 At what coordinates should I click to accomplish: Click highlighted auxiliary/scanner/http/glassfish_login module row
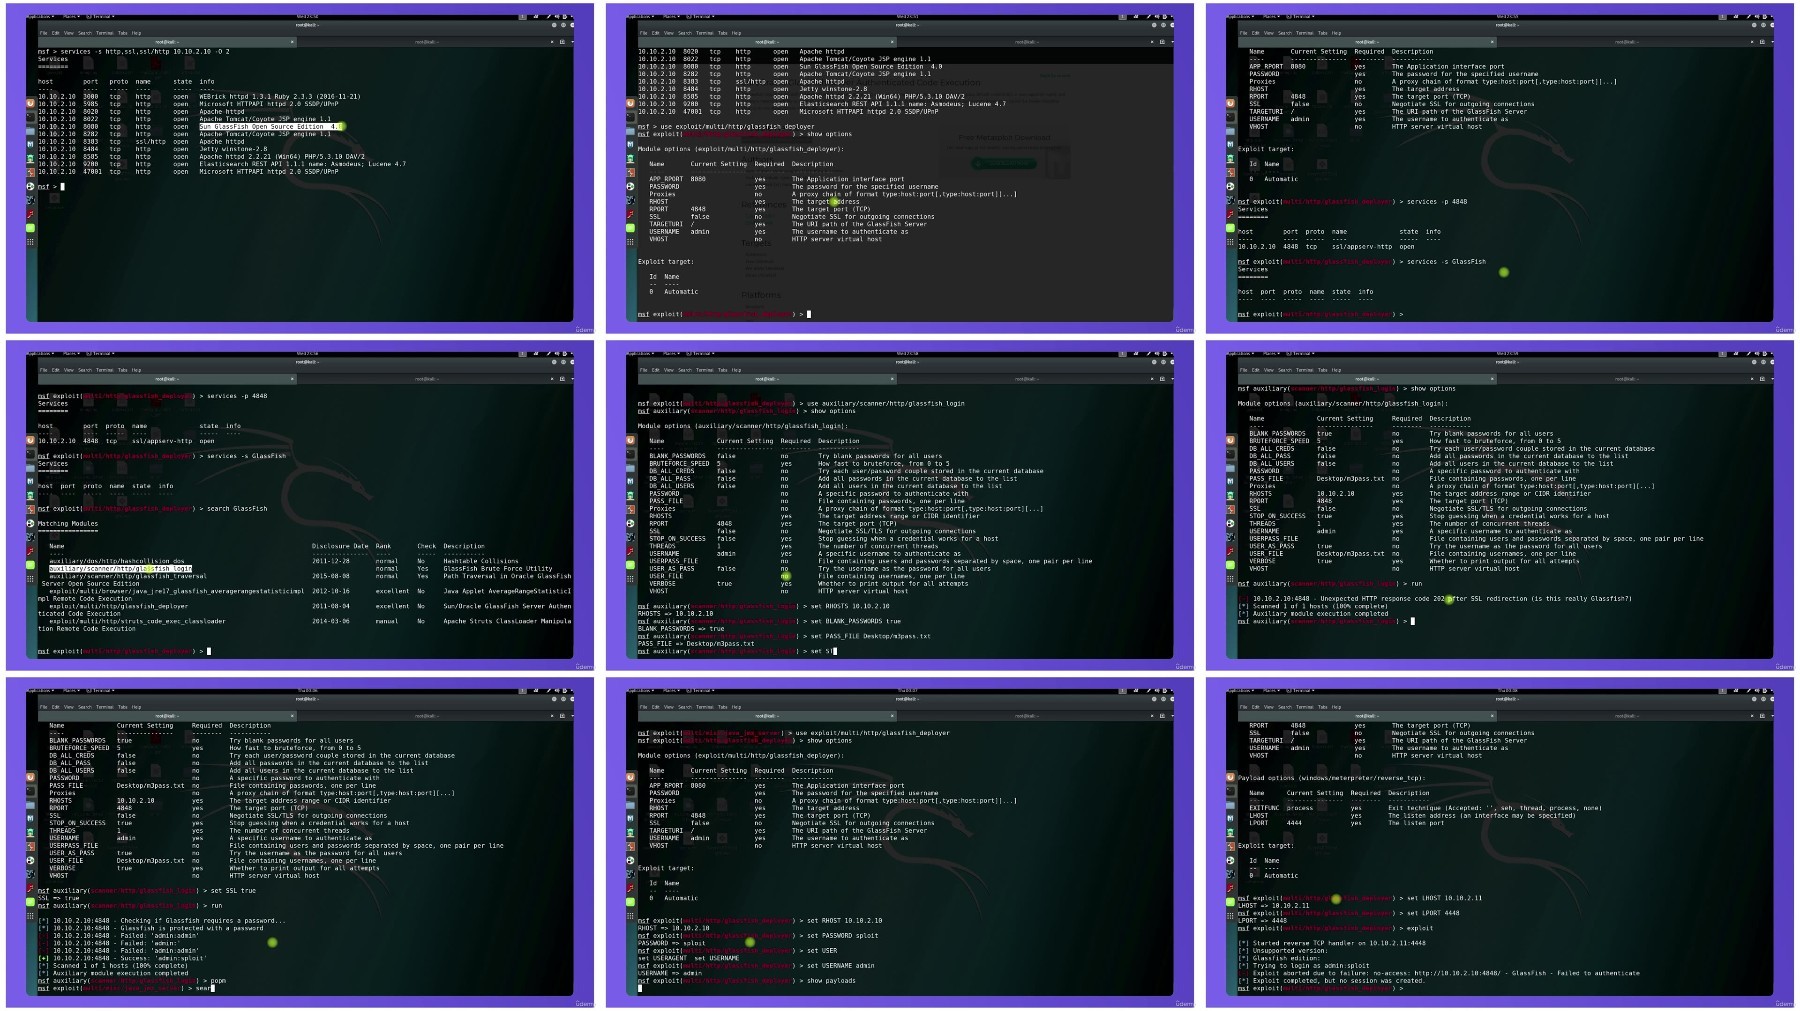point(120,569)
